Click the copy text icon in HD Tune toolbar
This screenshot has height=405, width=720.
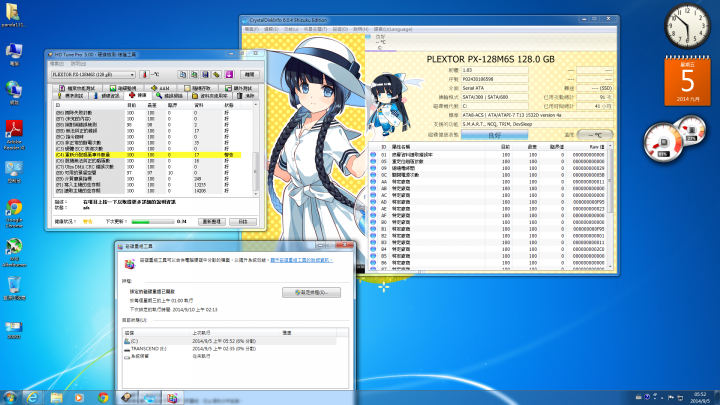click(x=183, y=74)
